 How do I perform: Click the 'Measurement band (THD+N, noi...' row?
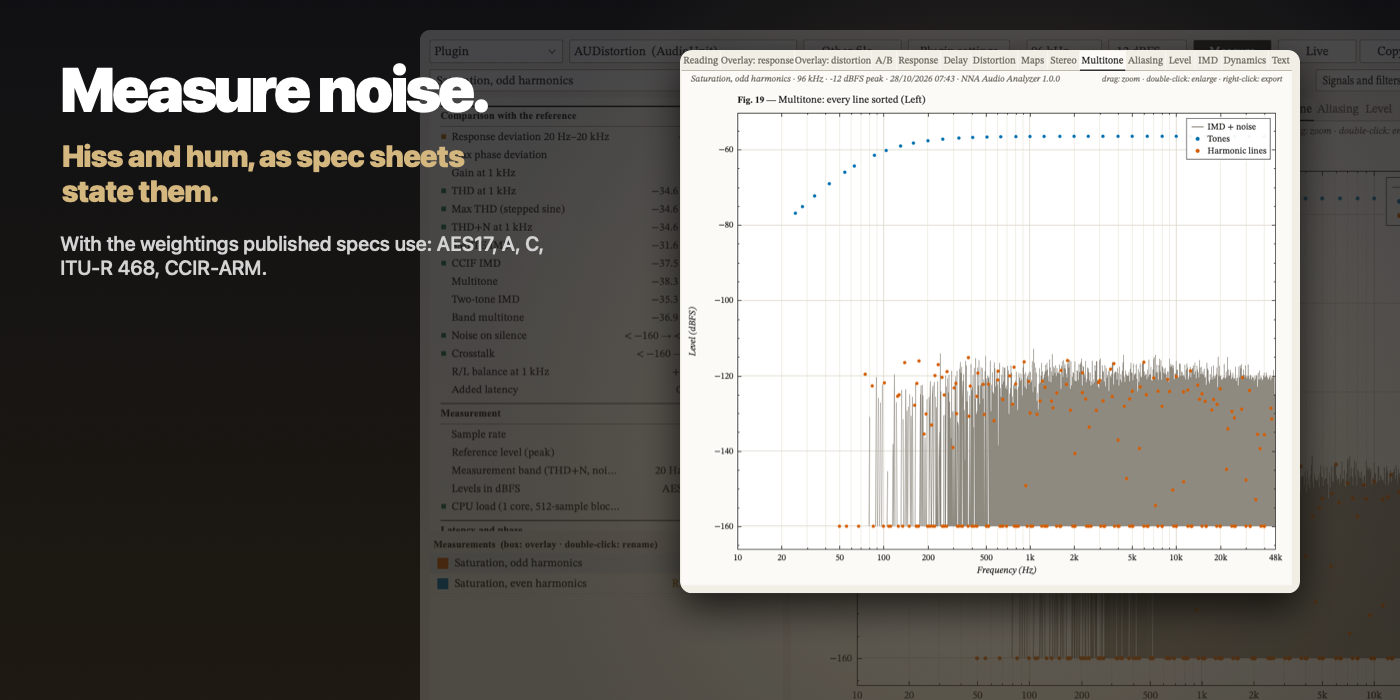coord(560,471)
